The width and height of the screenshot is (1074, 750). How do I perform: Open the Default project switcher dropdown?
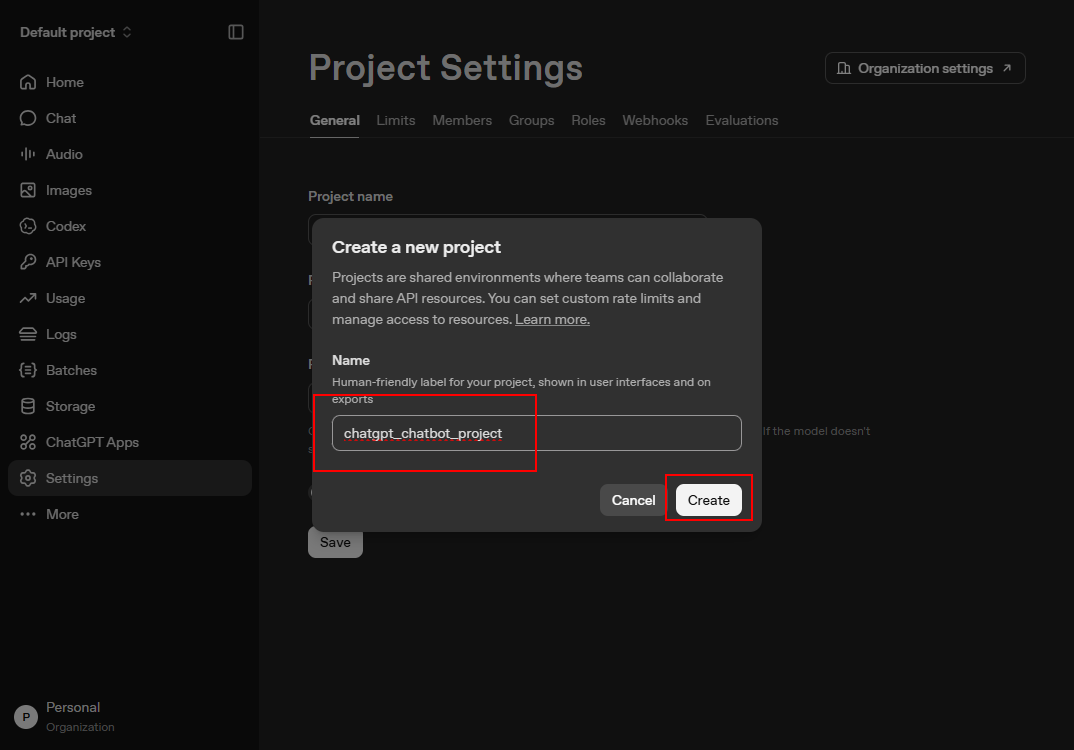pos(75,32)
